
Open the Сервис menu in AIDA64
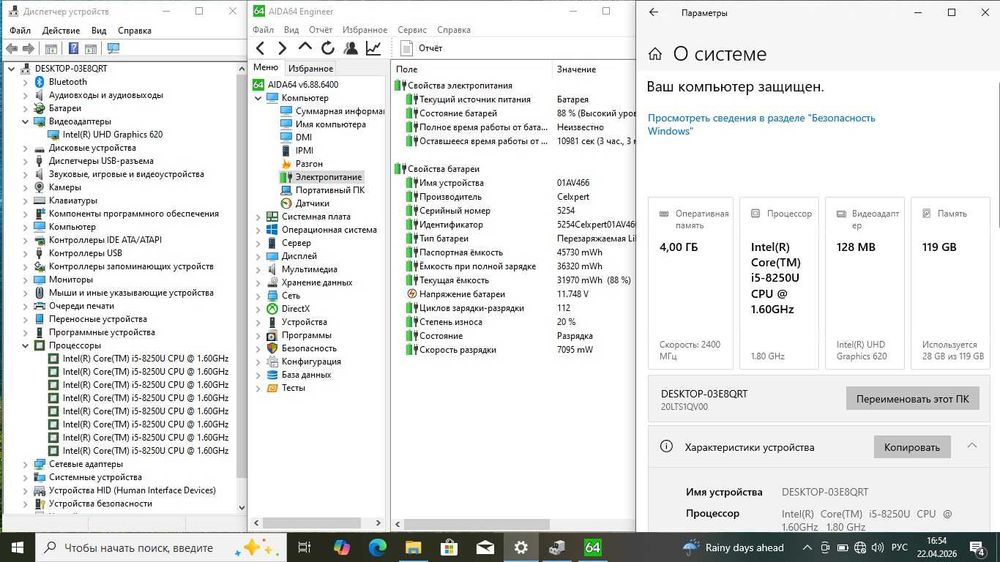(411, 29)
